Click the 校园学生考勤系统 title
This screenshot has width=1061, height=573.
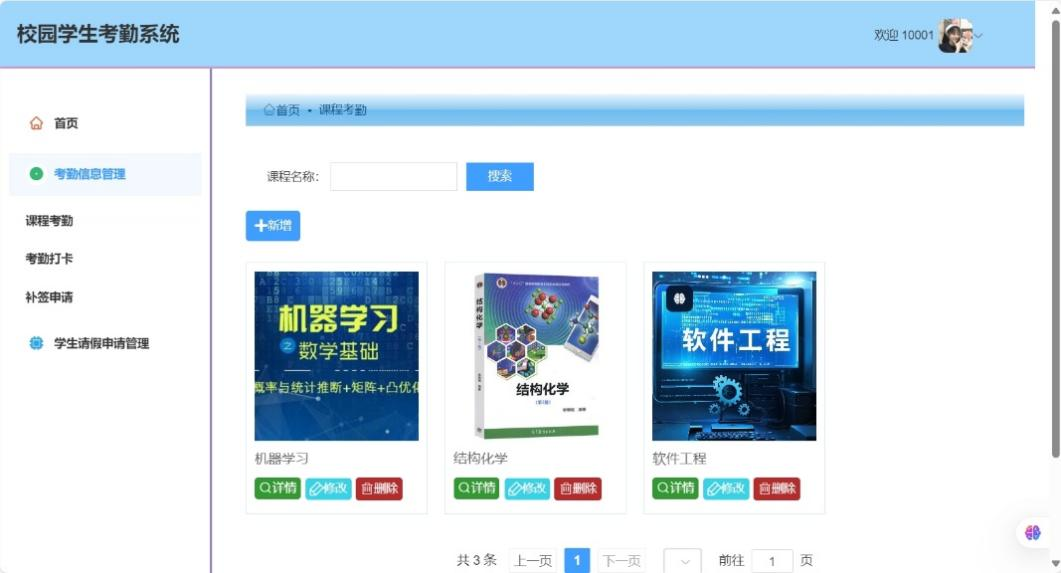pos(98,34)
